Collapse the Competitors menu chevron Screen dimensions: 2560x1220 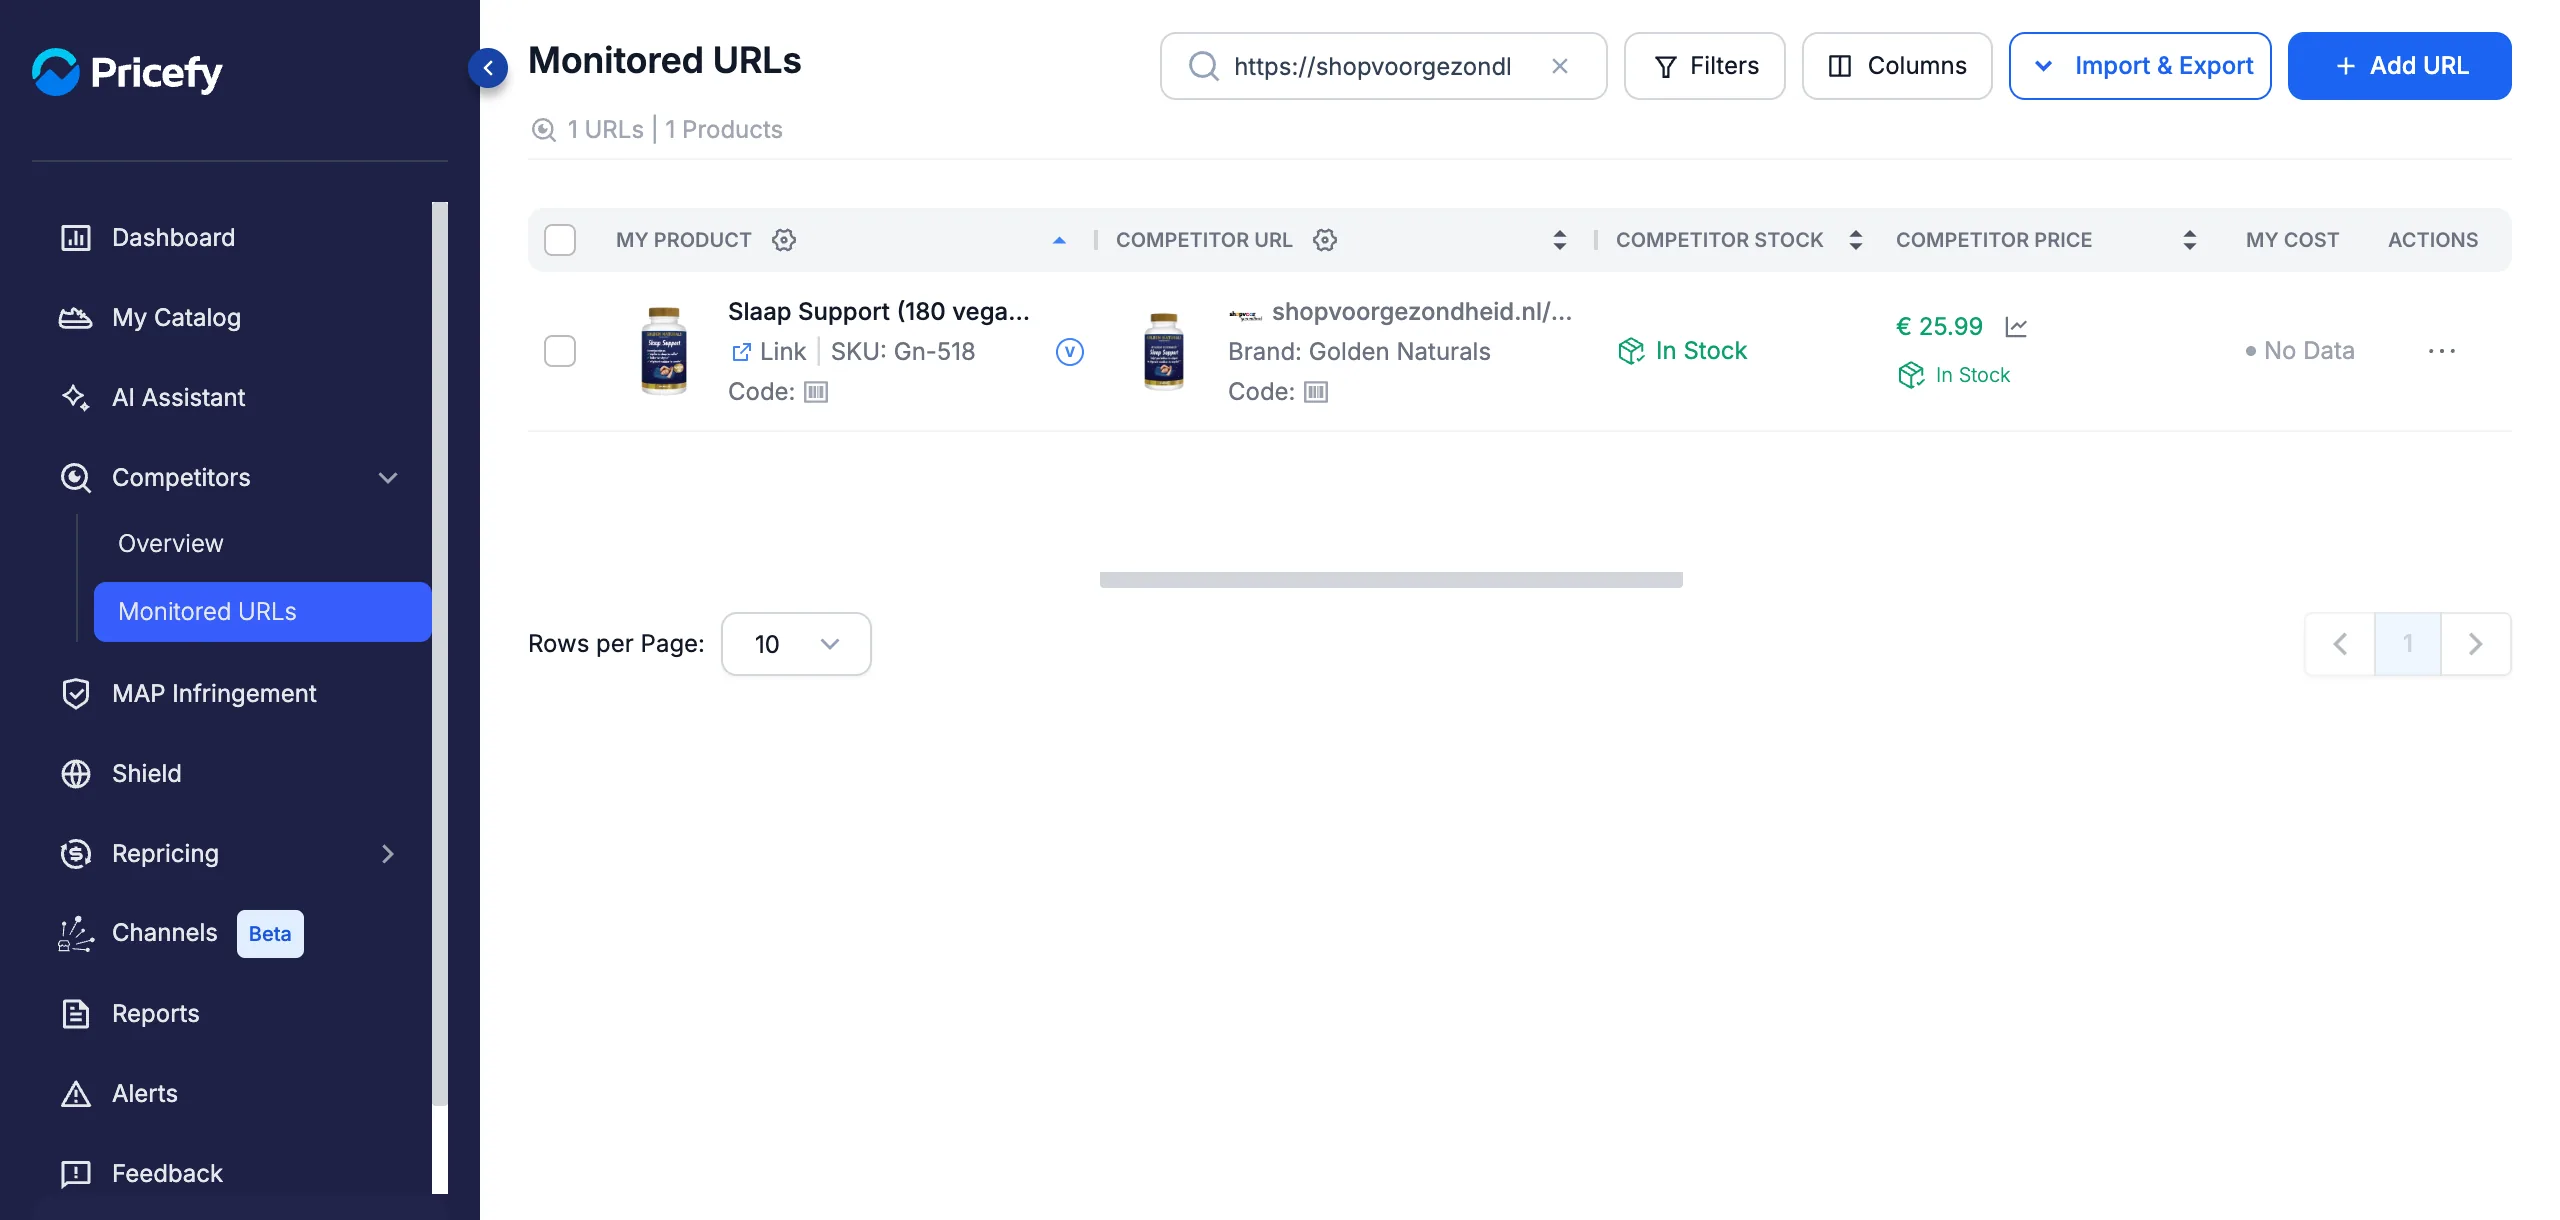[x=388, y=478]
